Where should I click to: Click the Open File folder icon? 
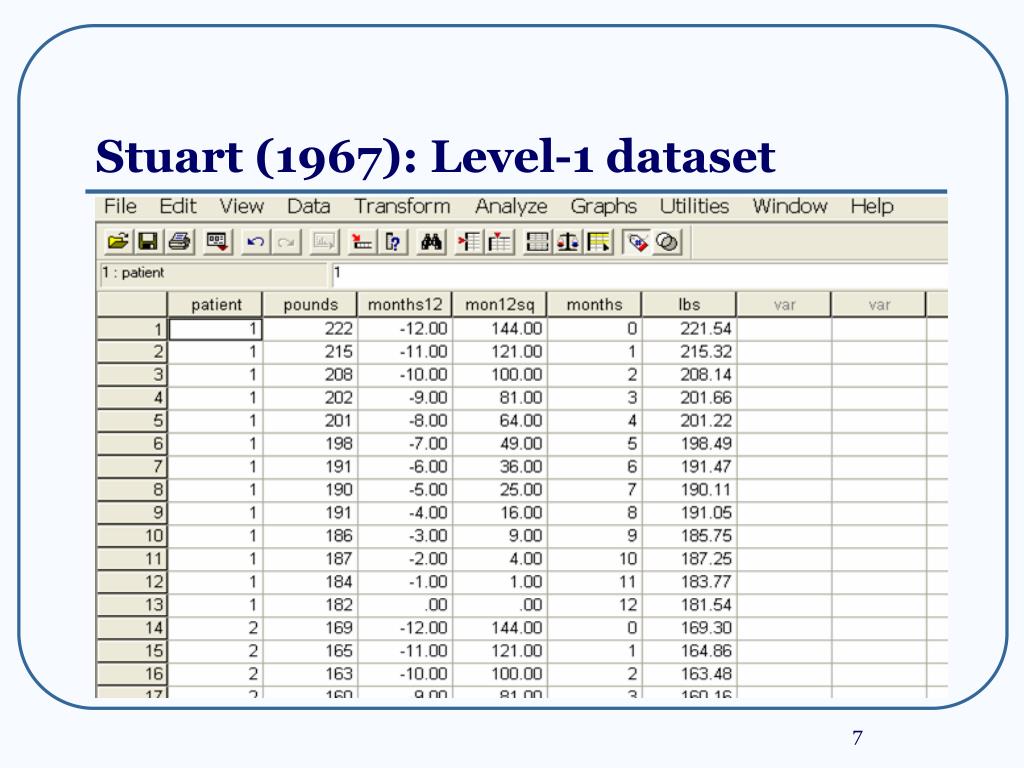pyautogui.click(x=118, y=242)
